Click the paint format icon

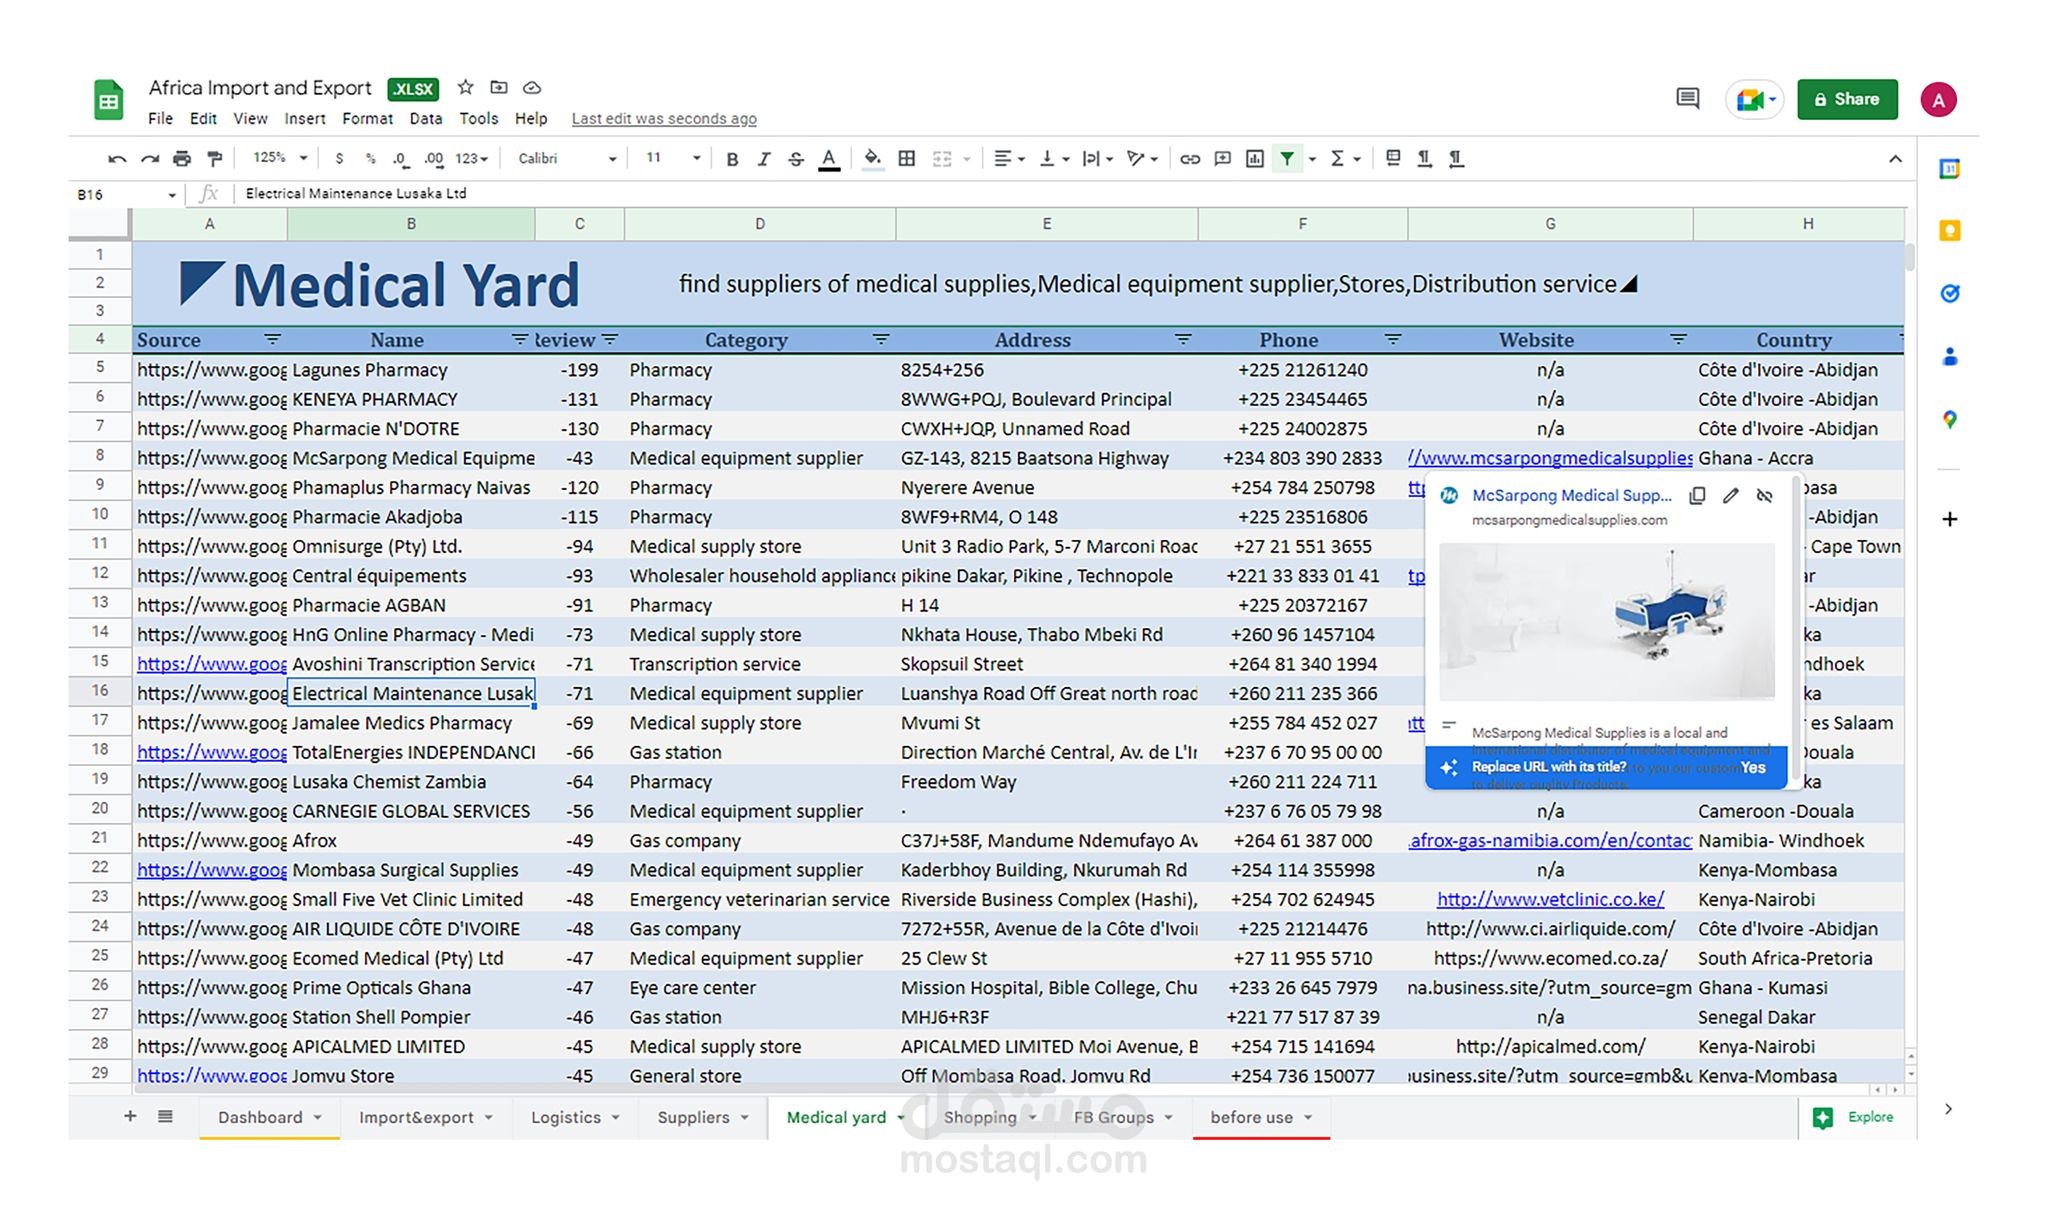coord(214,158)
